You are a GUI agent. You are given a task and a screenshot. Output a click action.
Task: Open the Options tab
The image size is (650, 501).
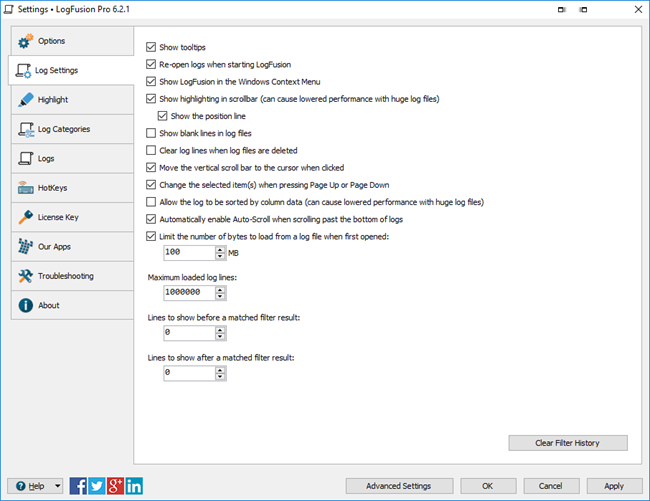click(x=72, y=41)
